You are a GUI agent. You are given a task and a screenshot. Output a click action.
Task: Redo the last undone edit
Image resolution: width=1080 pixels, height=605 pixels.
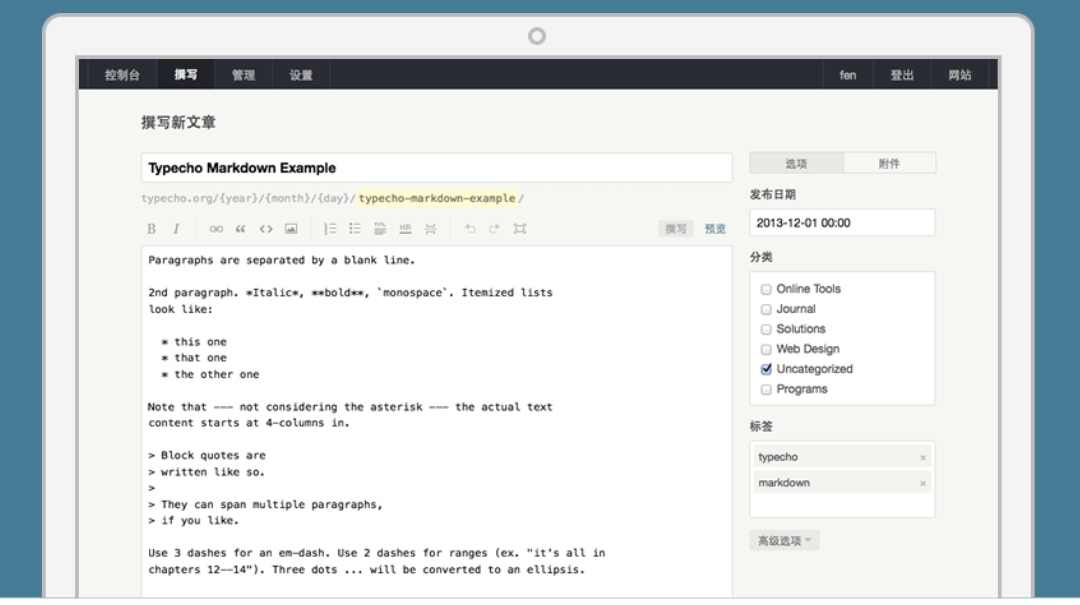(495, 229)
